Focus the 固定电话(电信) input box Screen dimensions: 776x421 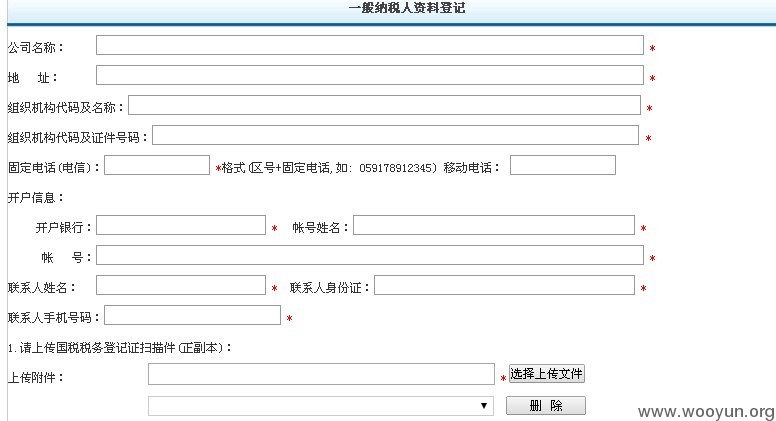pyautogui.click(x=157, y=165)
